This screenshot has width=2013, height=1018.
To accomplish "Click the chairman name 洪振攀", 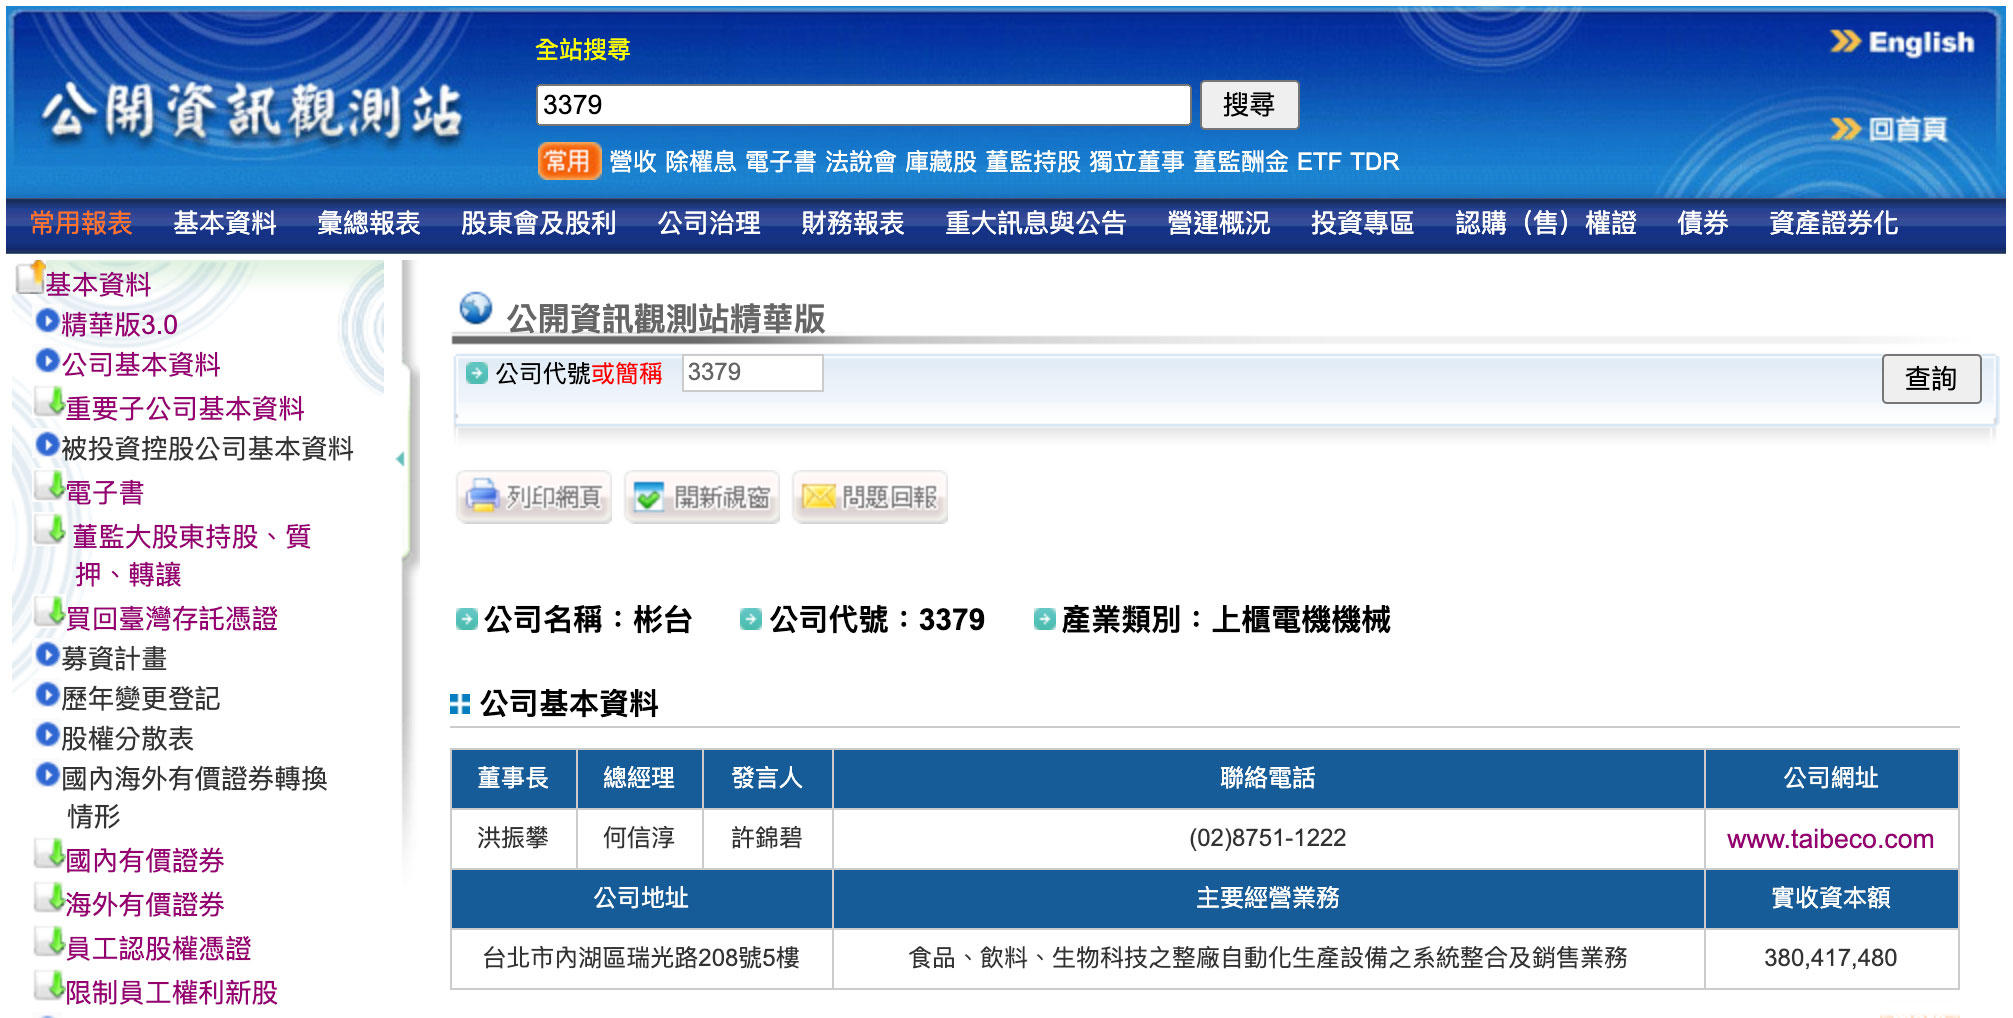I will tap(513, 838).
